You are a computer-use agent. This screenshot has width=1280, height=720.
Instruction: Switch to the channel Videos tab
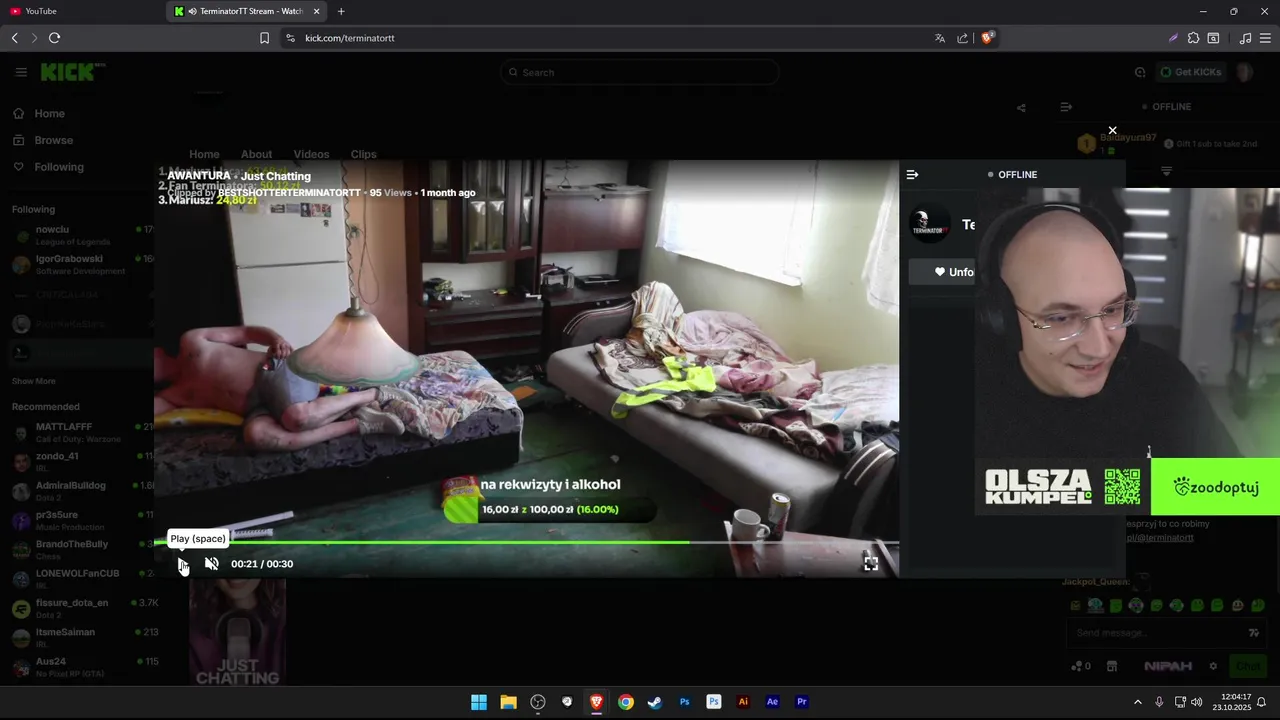(311, 154)
